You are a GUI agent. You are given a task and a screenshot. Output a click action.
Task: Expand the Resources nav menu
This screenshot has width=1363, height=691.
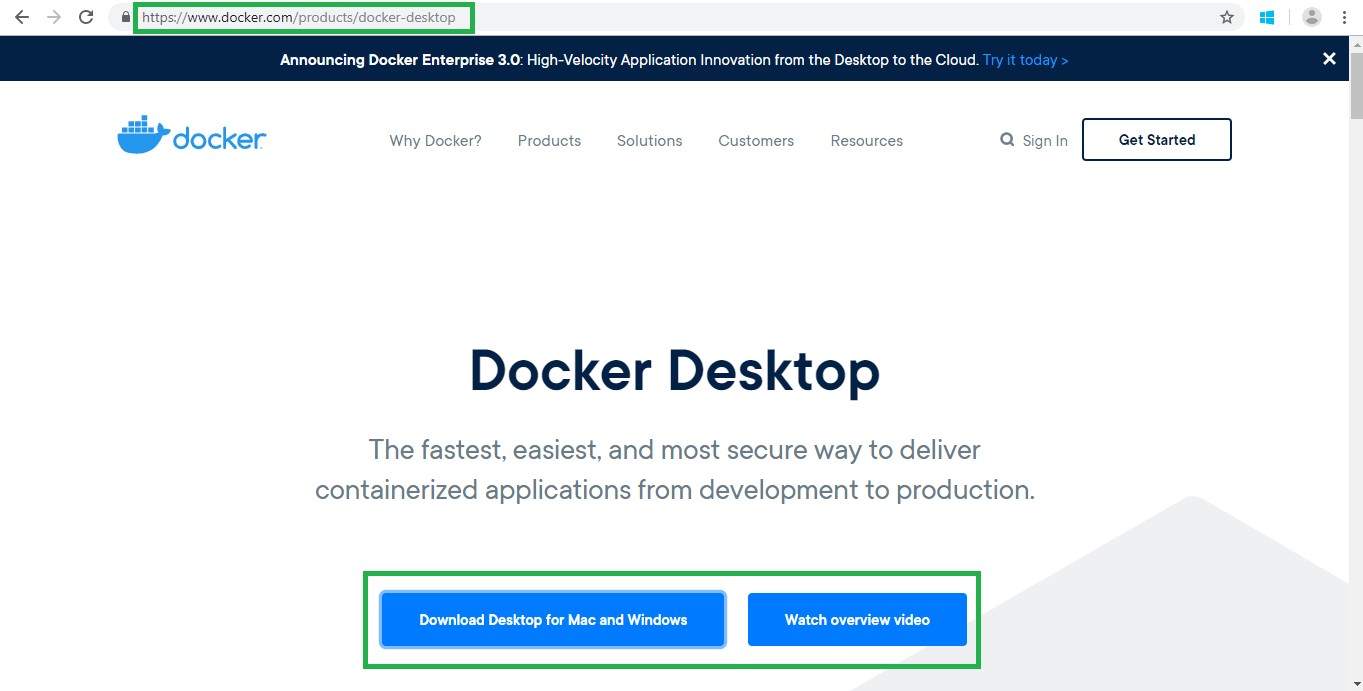click(866, 141)
